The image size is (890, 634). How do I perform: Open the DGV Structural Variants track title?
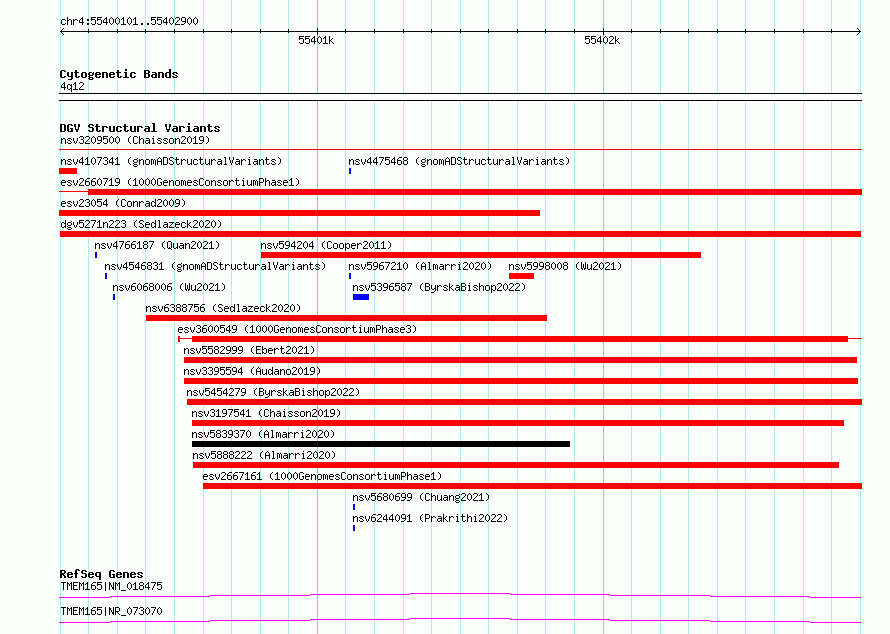[140, 128]
